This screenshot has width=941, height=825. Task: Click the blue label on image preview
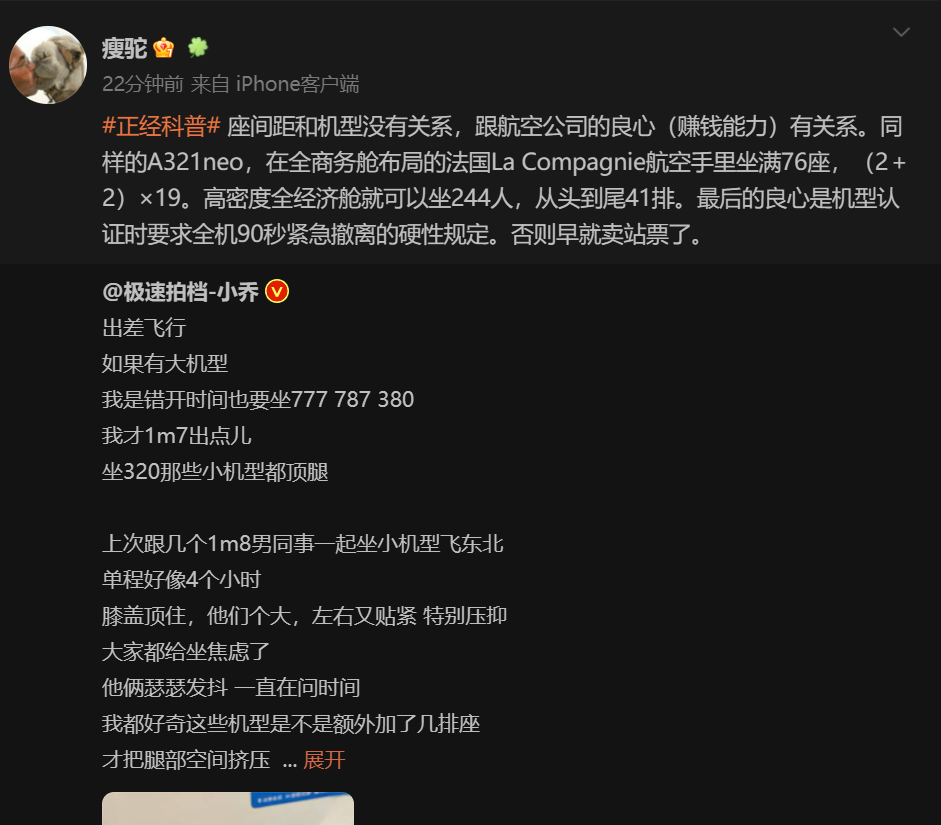[300, 799]
